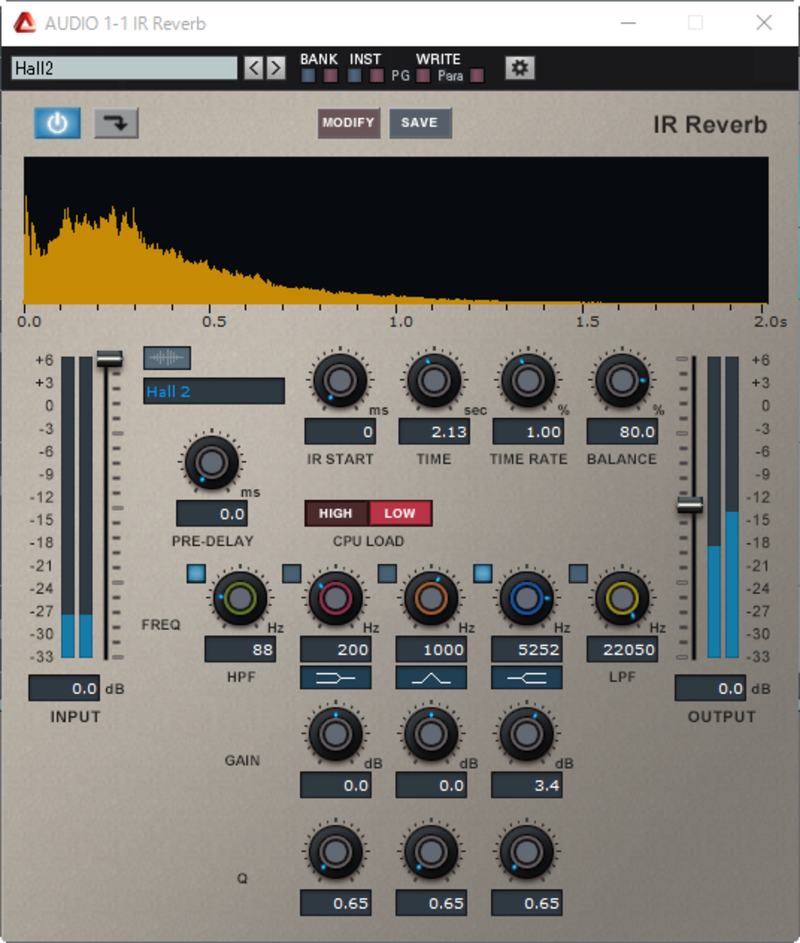Click the PRE-DELAY knob
This screenshot has width=800, height=943.
pyautogui.click(x=212, y=462)
